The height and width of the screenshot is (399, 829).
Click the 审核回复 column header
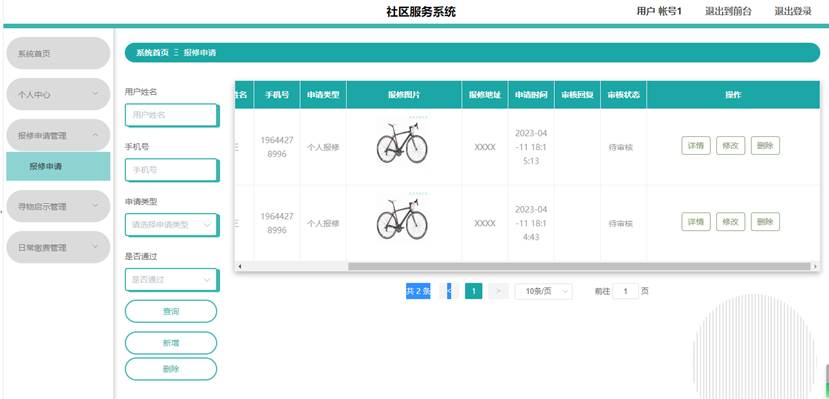coord(577,95)
